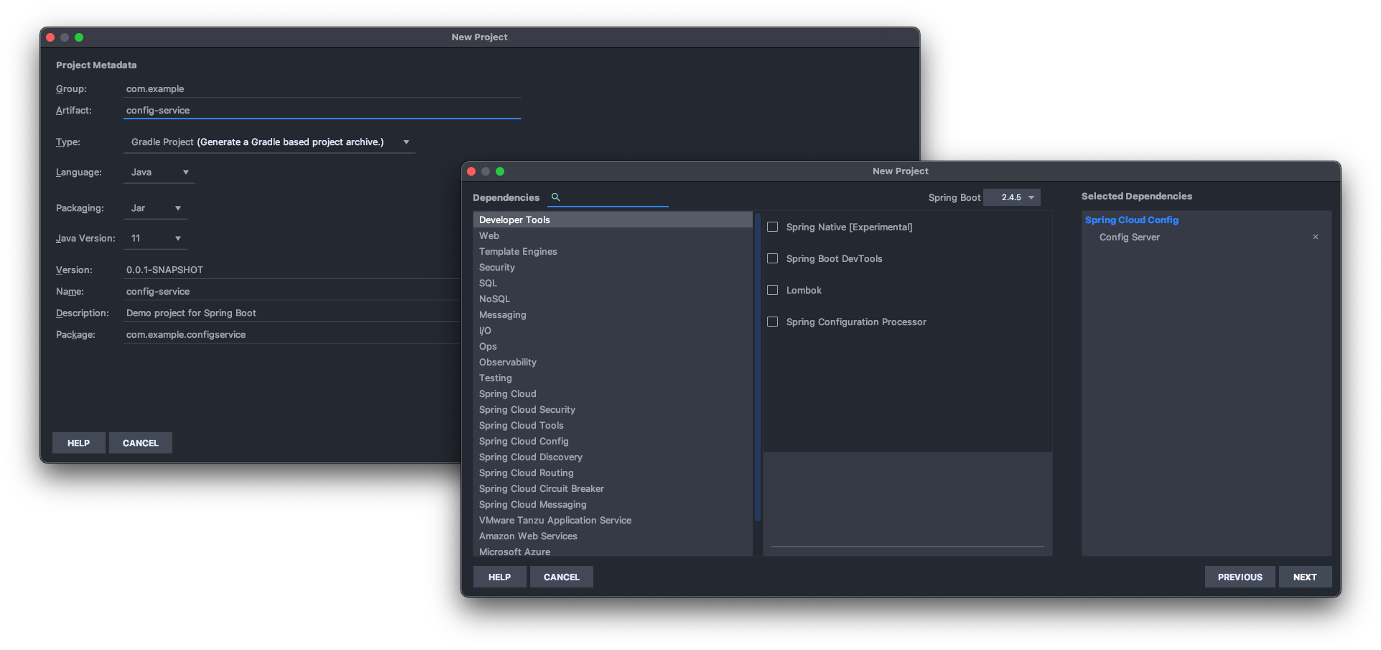Select the Web category

pyautogui.click(x=613, y=236)
